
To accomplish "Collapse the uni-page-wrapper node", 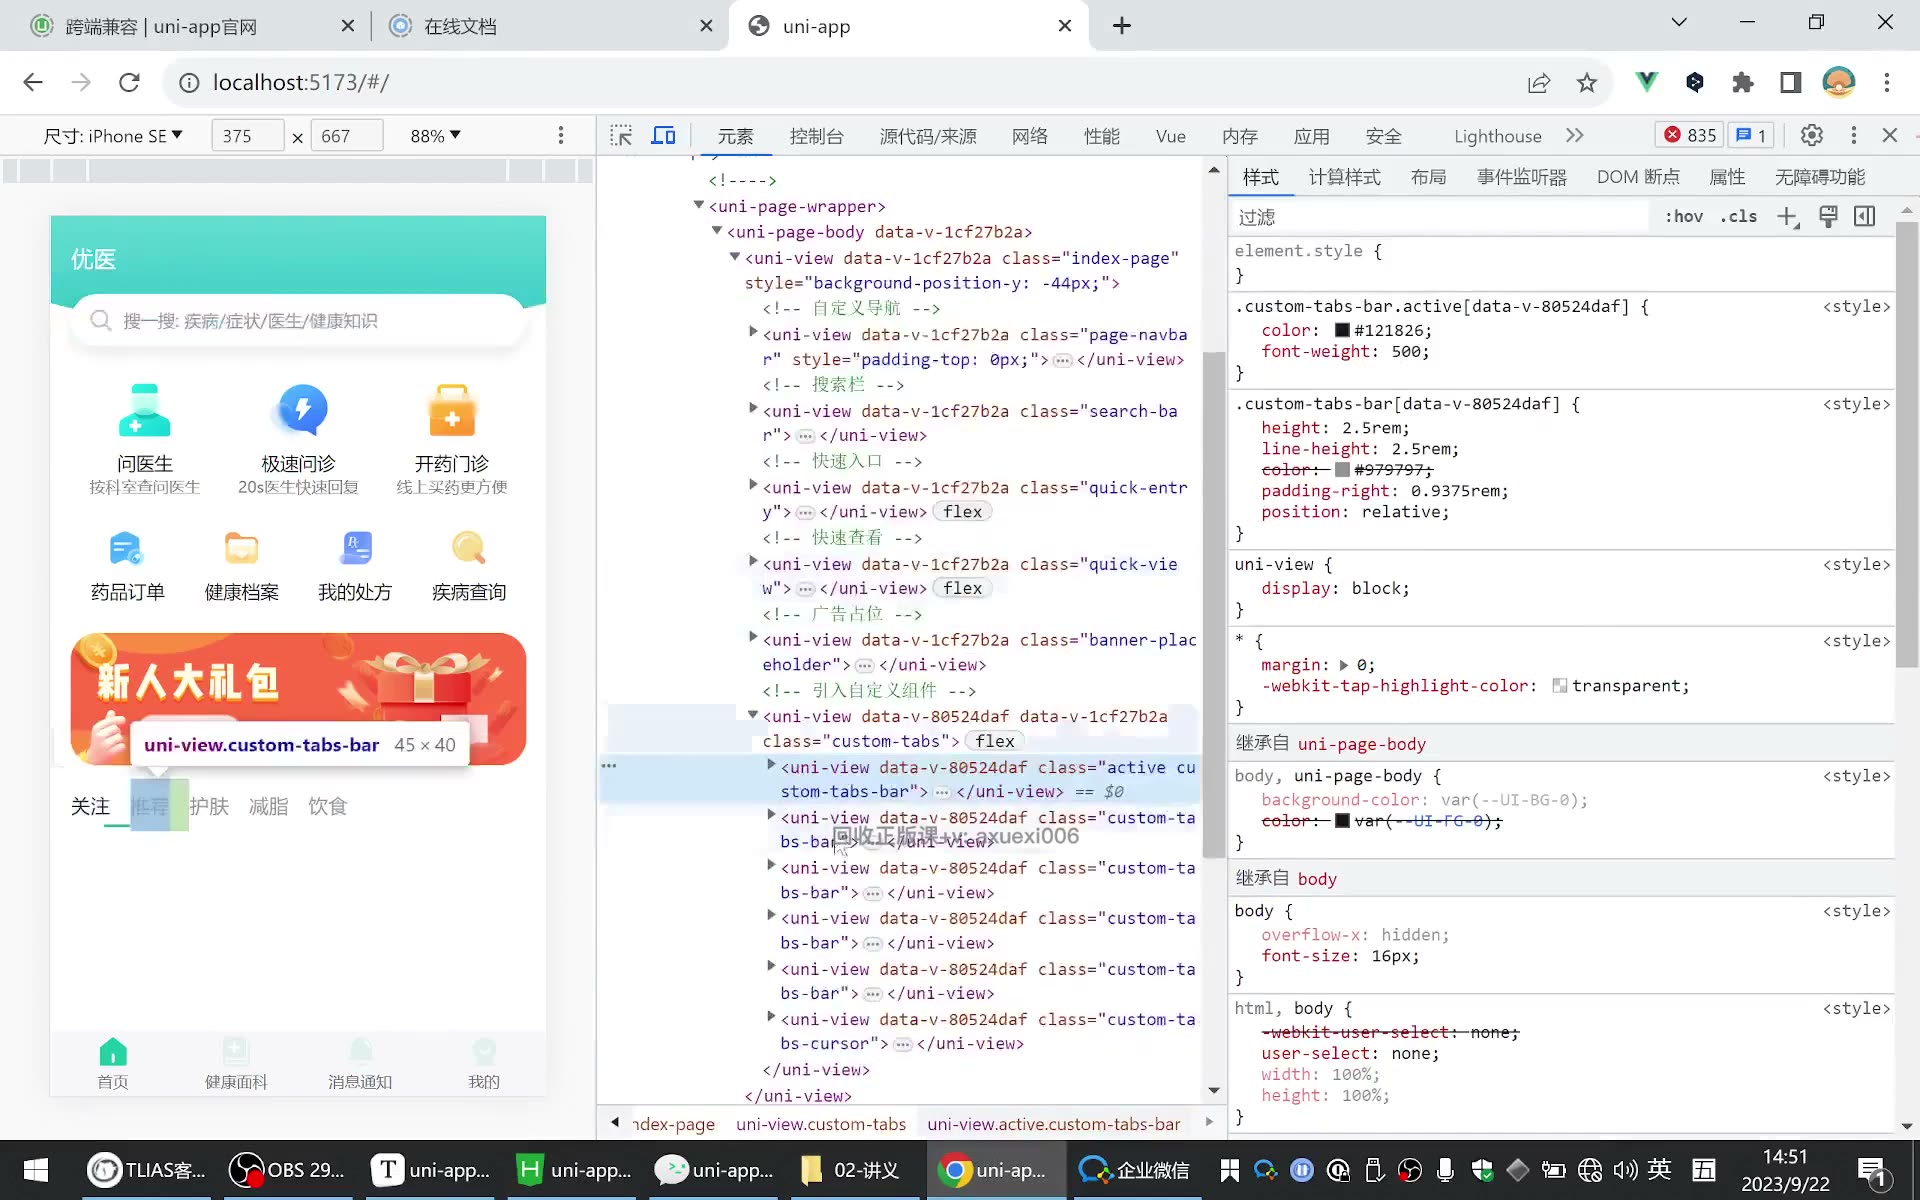I will [699, 205].
